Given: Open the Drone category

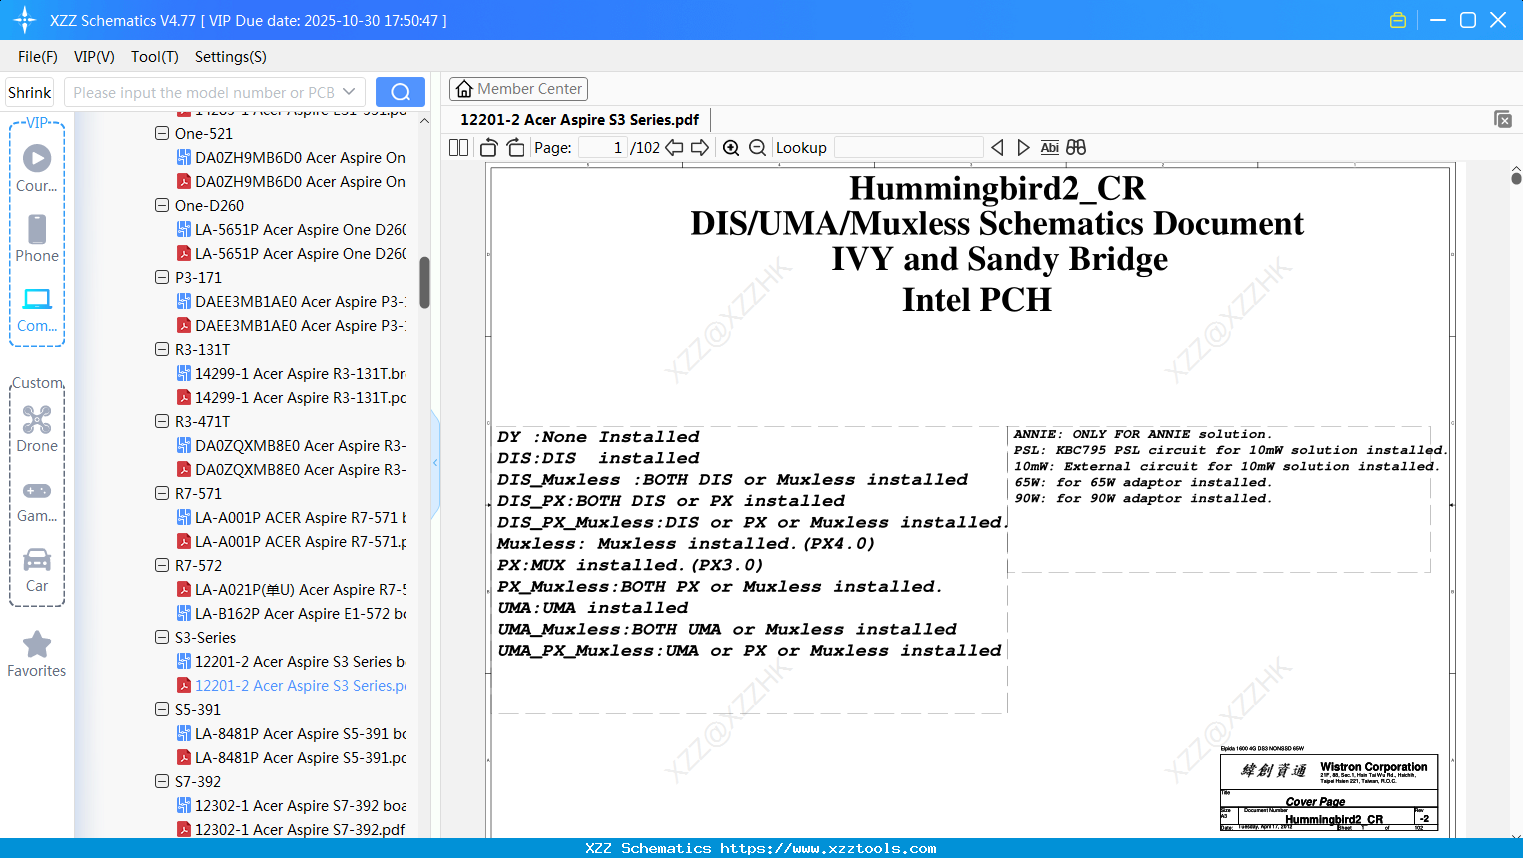Looking at the screenshot, I should (x=37, y=428).
